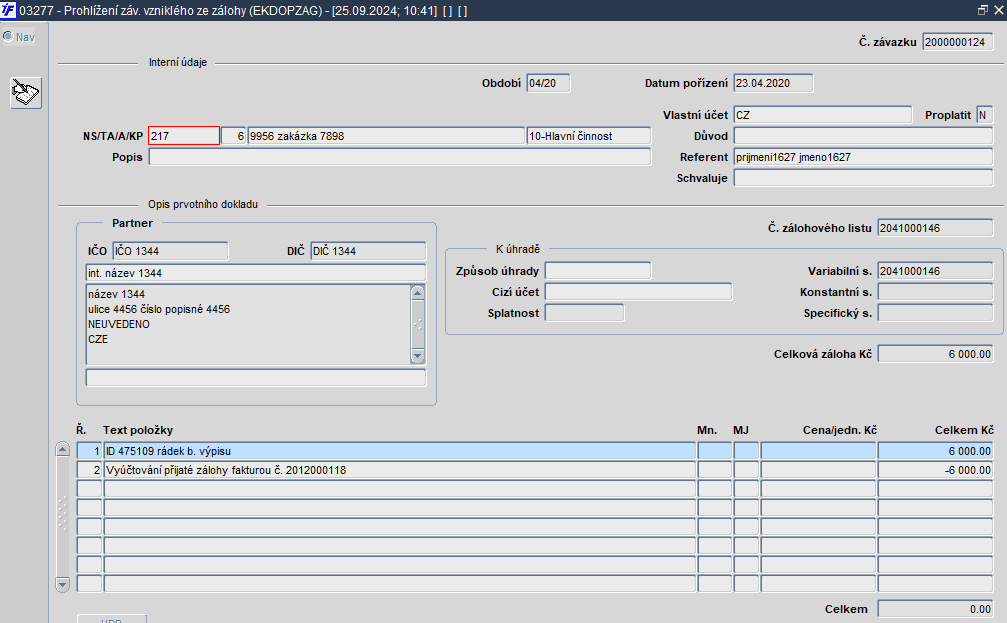Click the bottom Celkem total field 0.00

coord(935,609)
